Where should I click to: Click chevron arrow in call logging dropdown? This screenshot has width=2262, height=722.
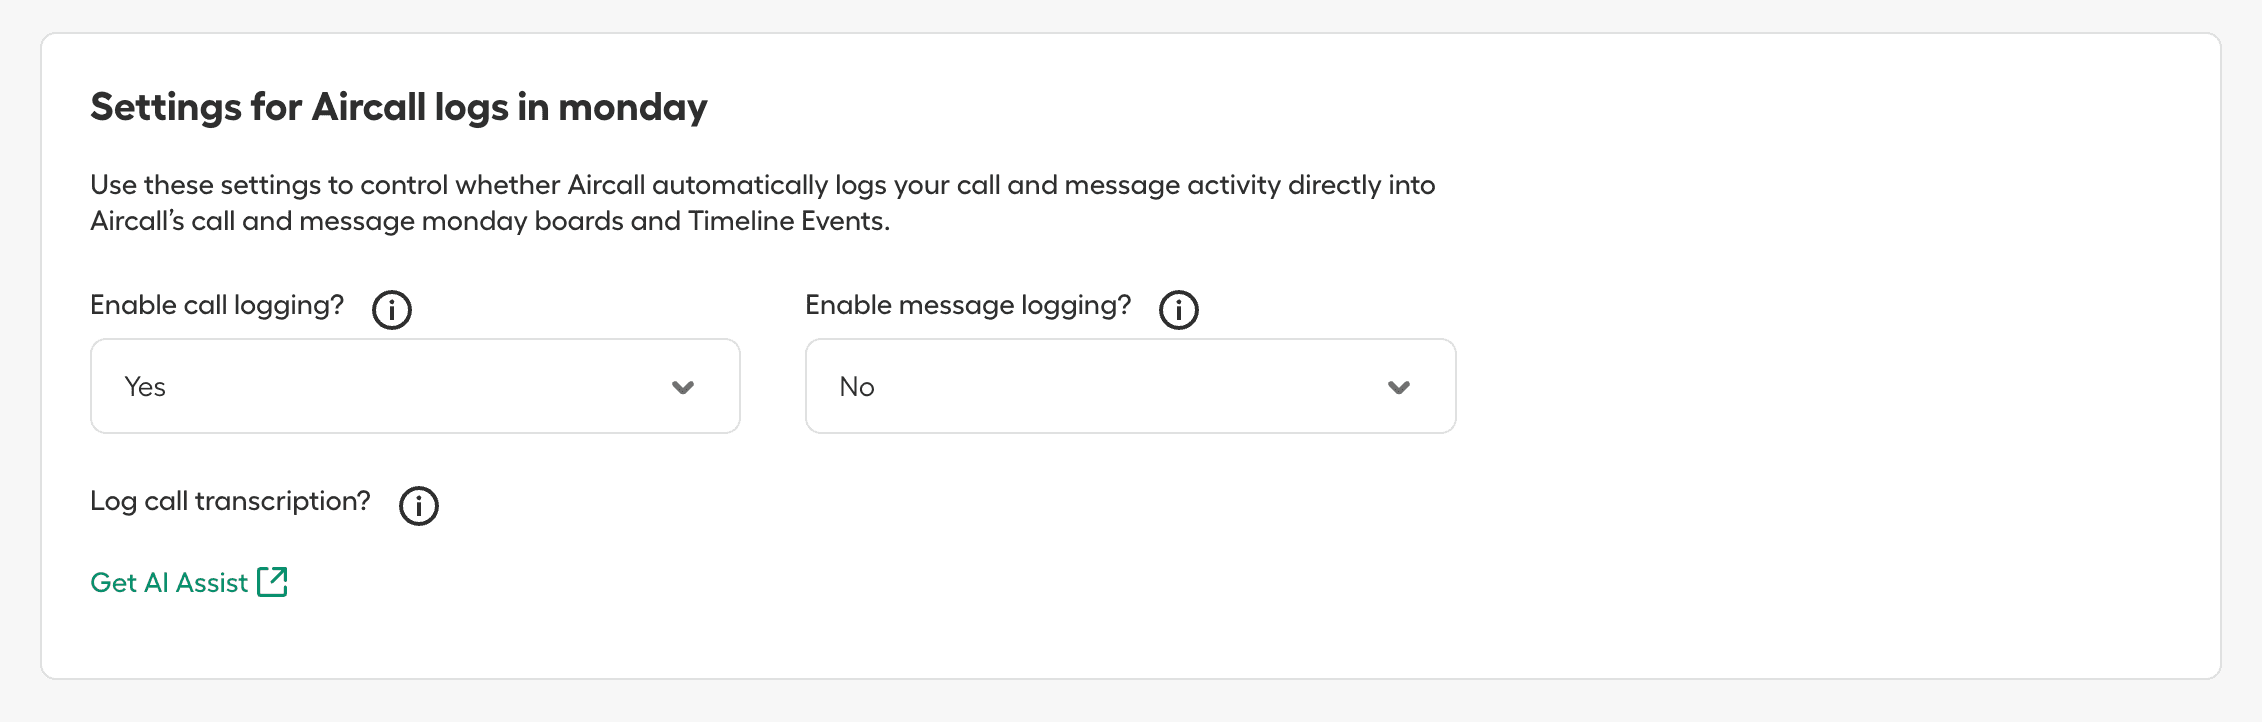[x=683, y=387]
